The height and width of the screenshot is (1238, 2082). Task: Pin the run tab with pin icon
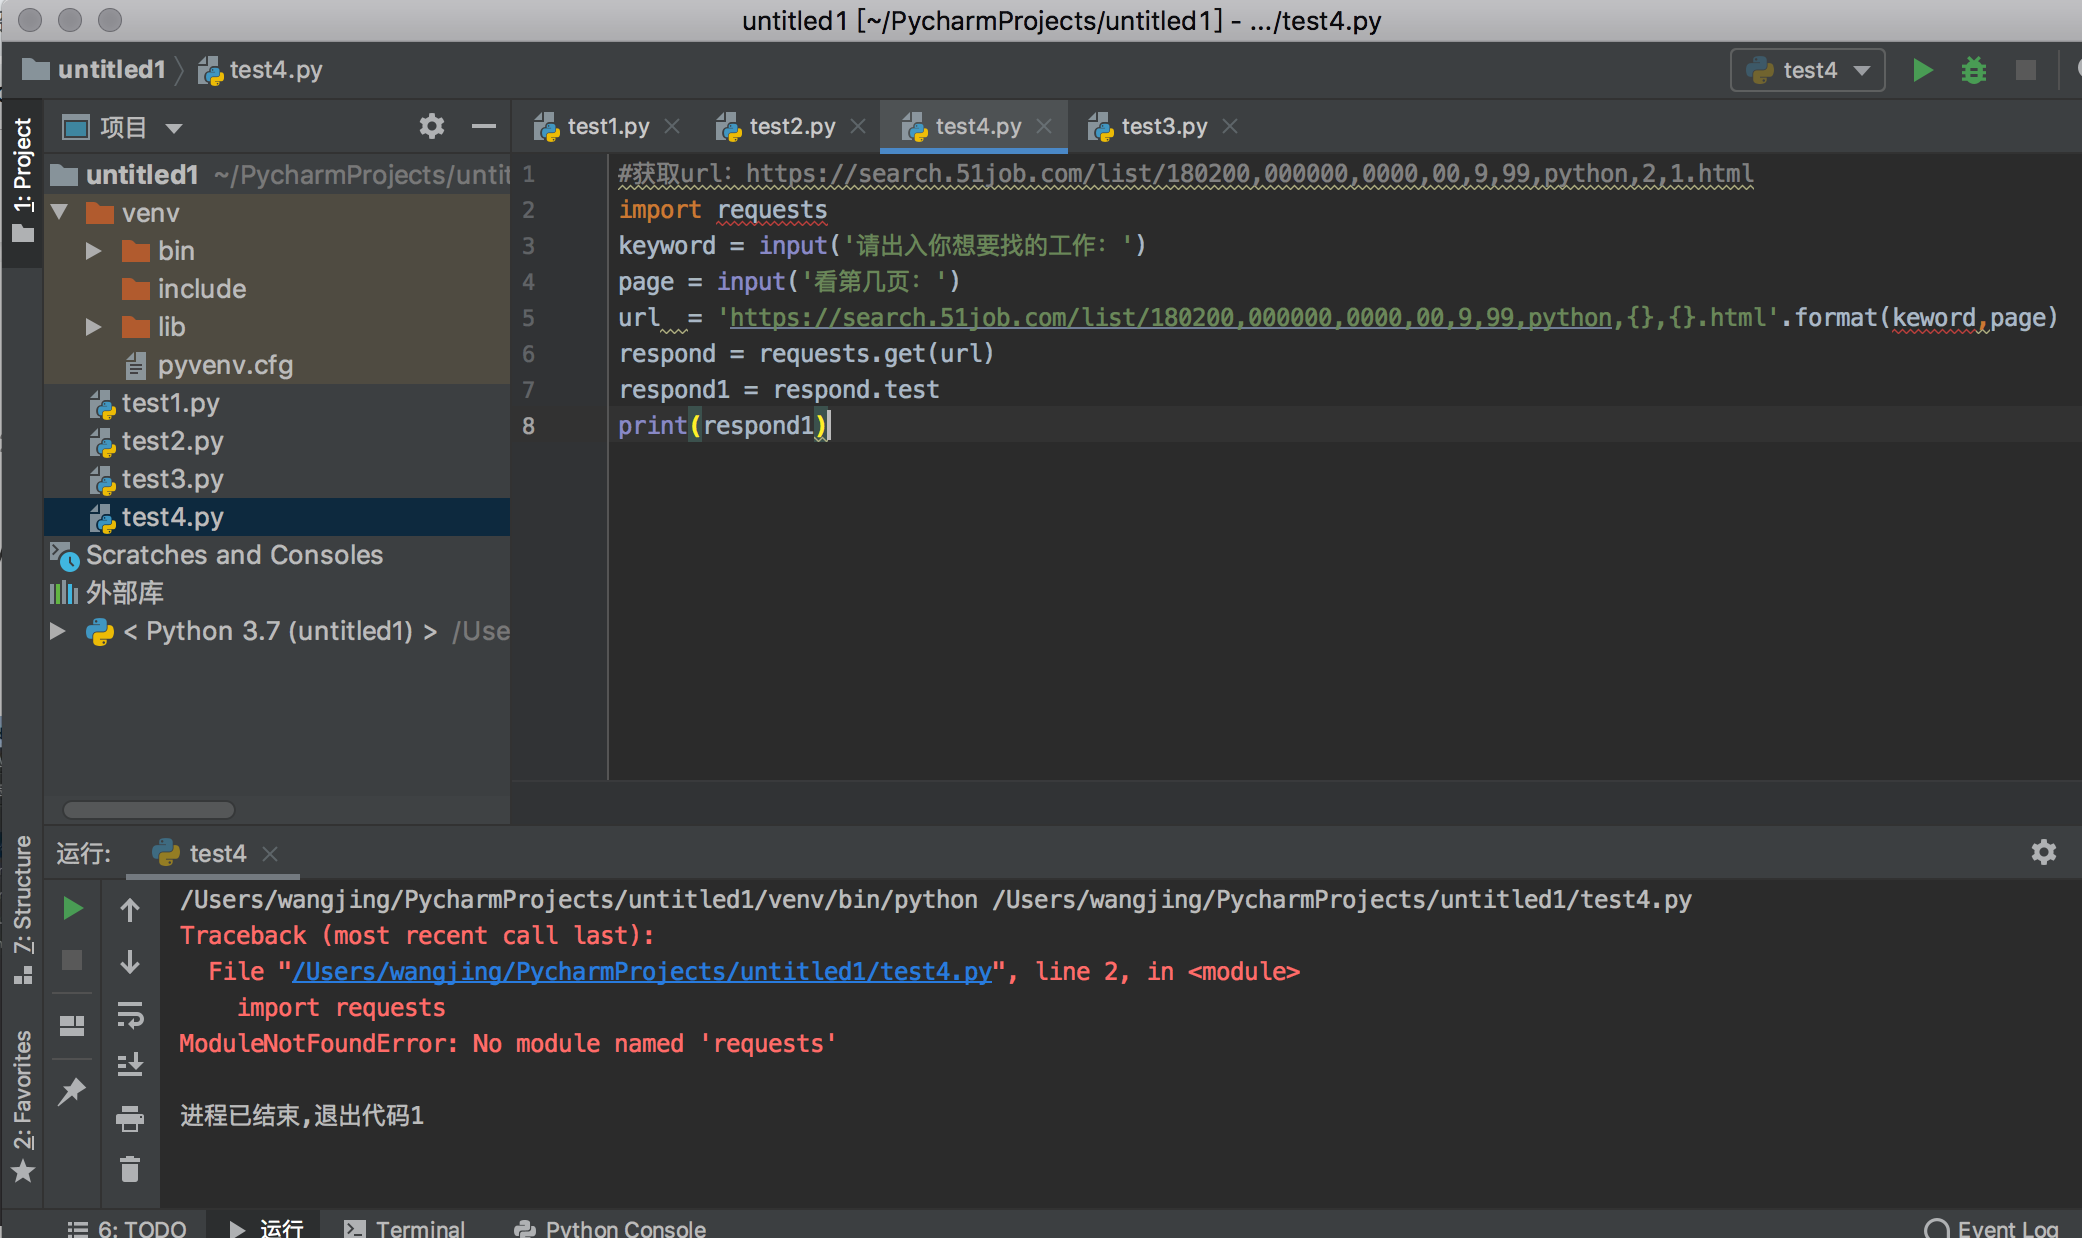(x=72, y=1091)
